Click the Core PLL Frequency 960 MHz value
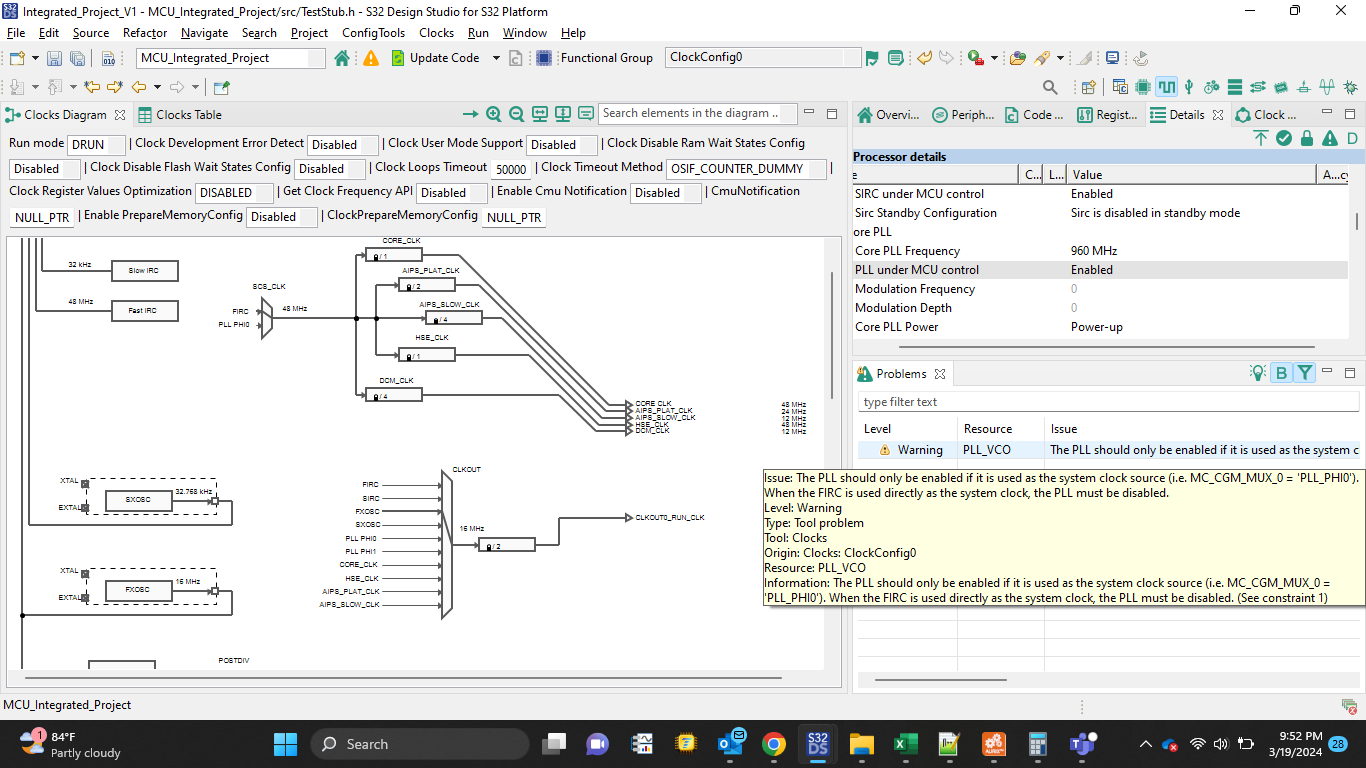 1094,251
